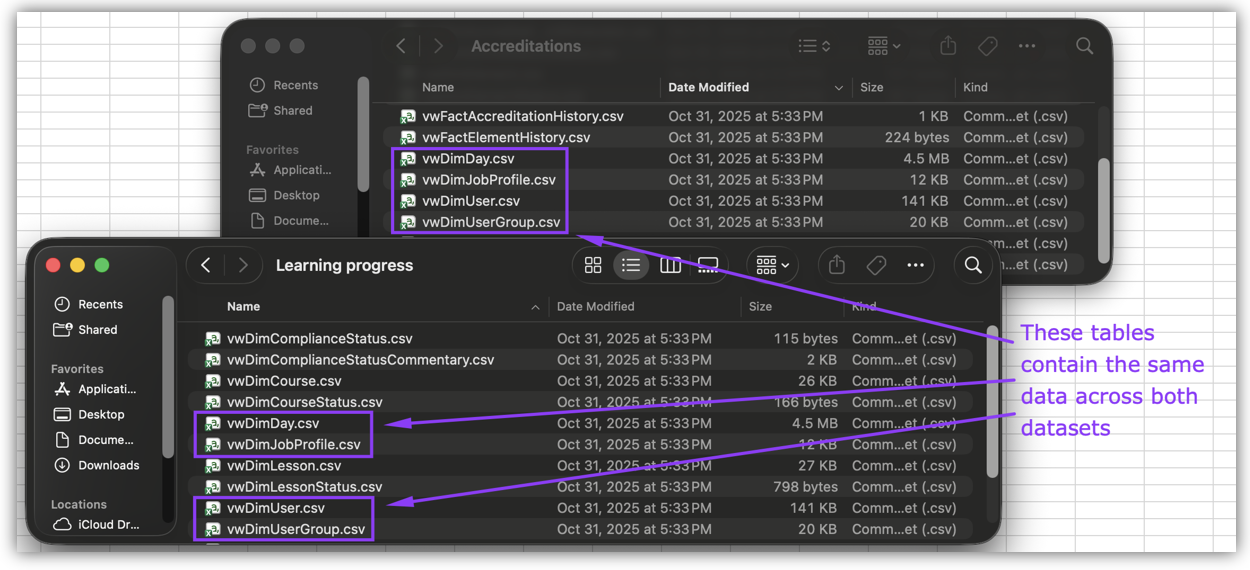This screenshot has width=1250, height=570.
Task: Sort by Date Modified in Accreditations window
Action: 709,87
